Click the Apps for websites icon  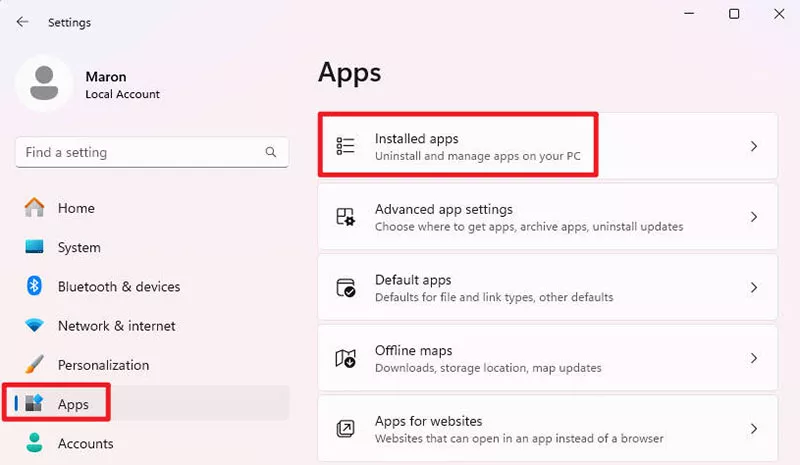pyautogui.click(x=345, y=428)
